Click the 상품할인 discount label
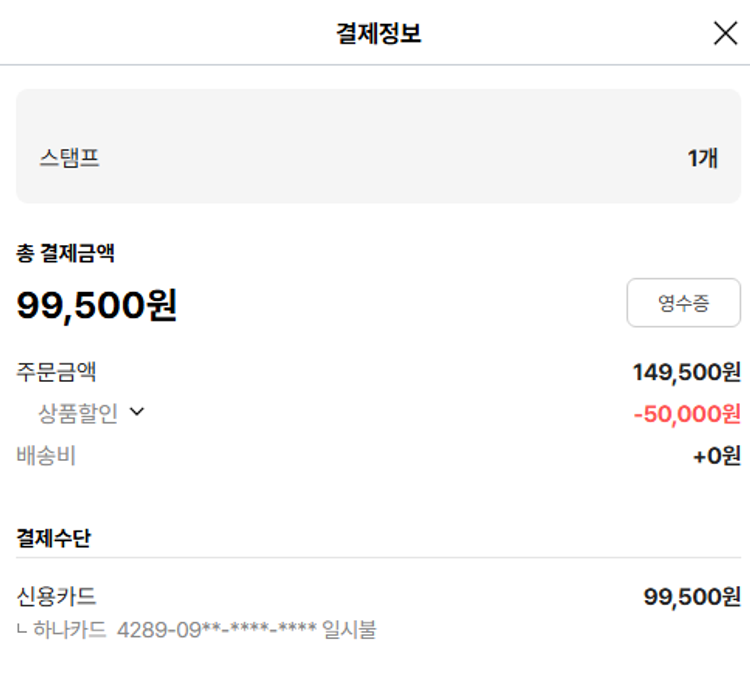 (78, 413)
